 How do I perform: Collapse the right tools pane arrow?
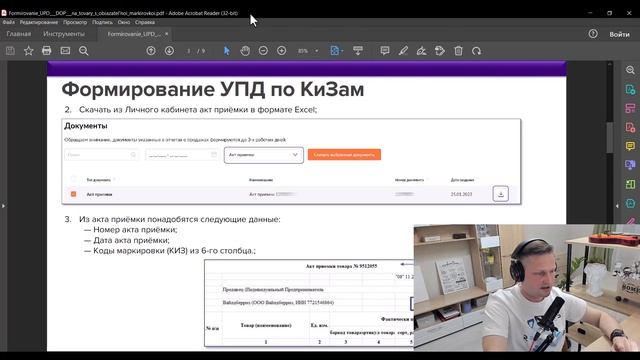(617, 206)
